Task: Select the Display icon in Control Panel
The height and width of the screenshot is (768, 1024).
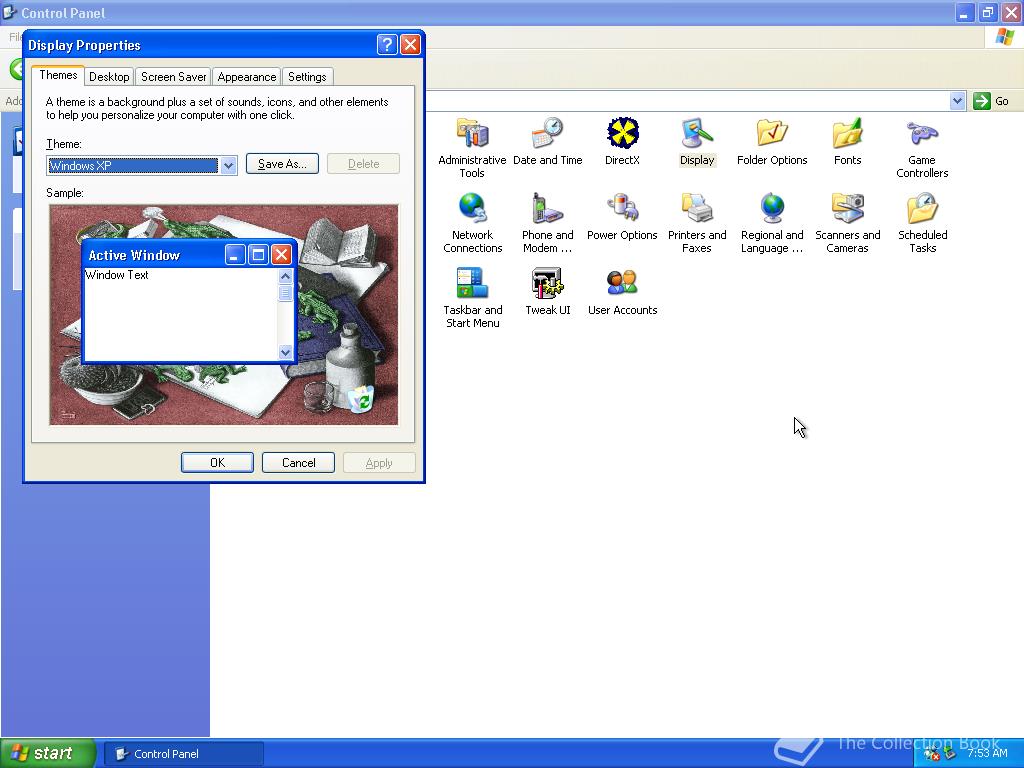Action: tap(697, 141)
